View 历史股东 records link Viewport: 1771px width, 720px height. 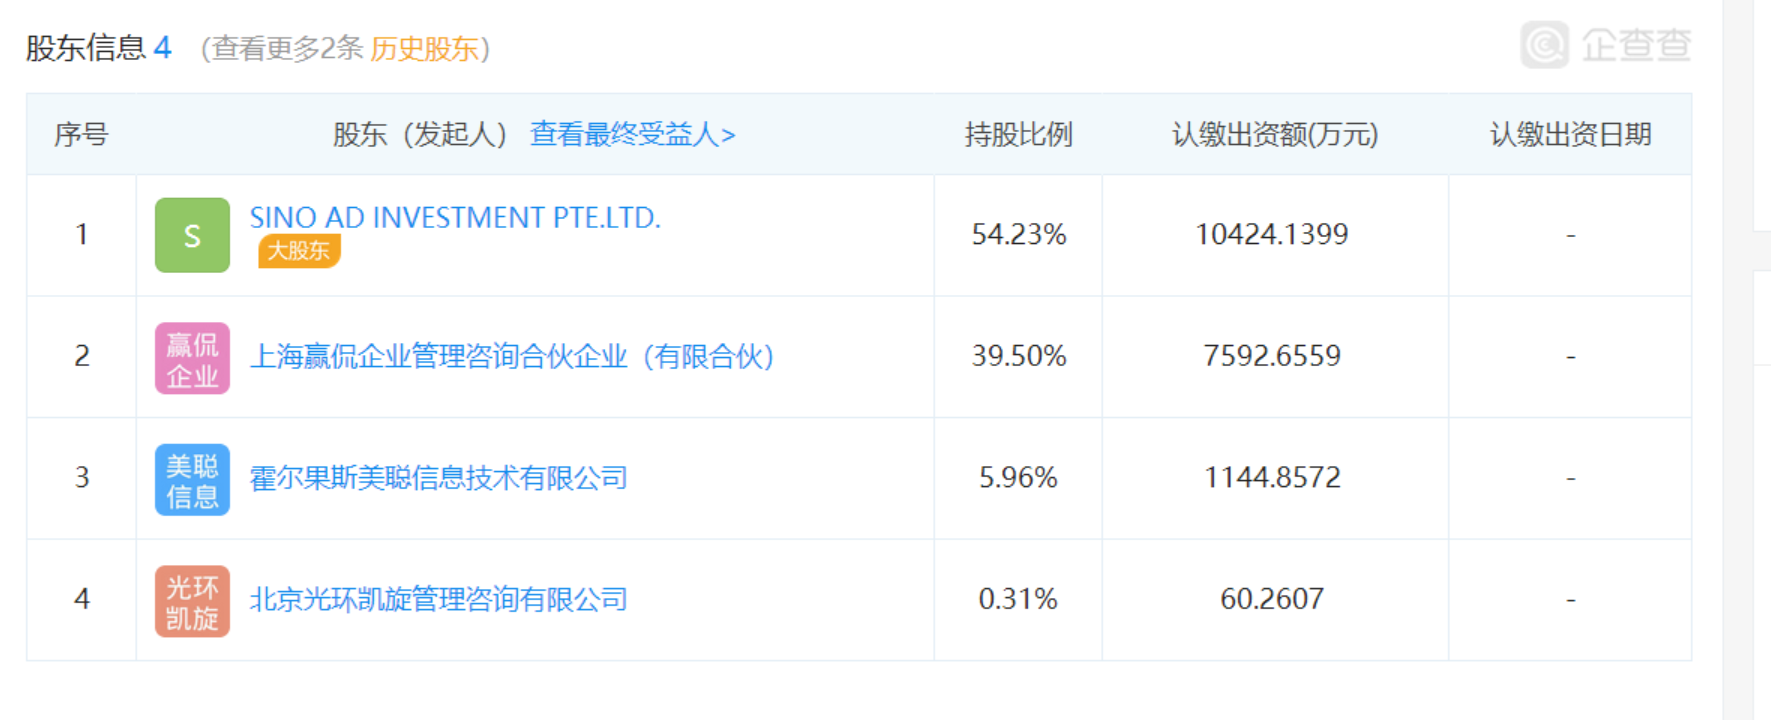click(424, 48)
